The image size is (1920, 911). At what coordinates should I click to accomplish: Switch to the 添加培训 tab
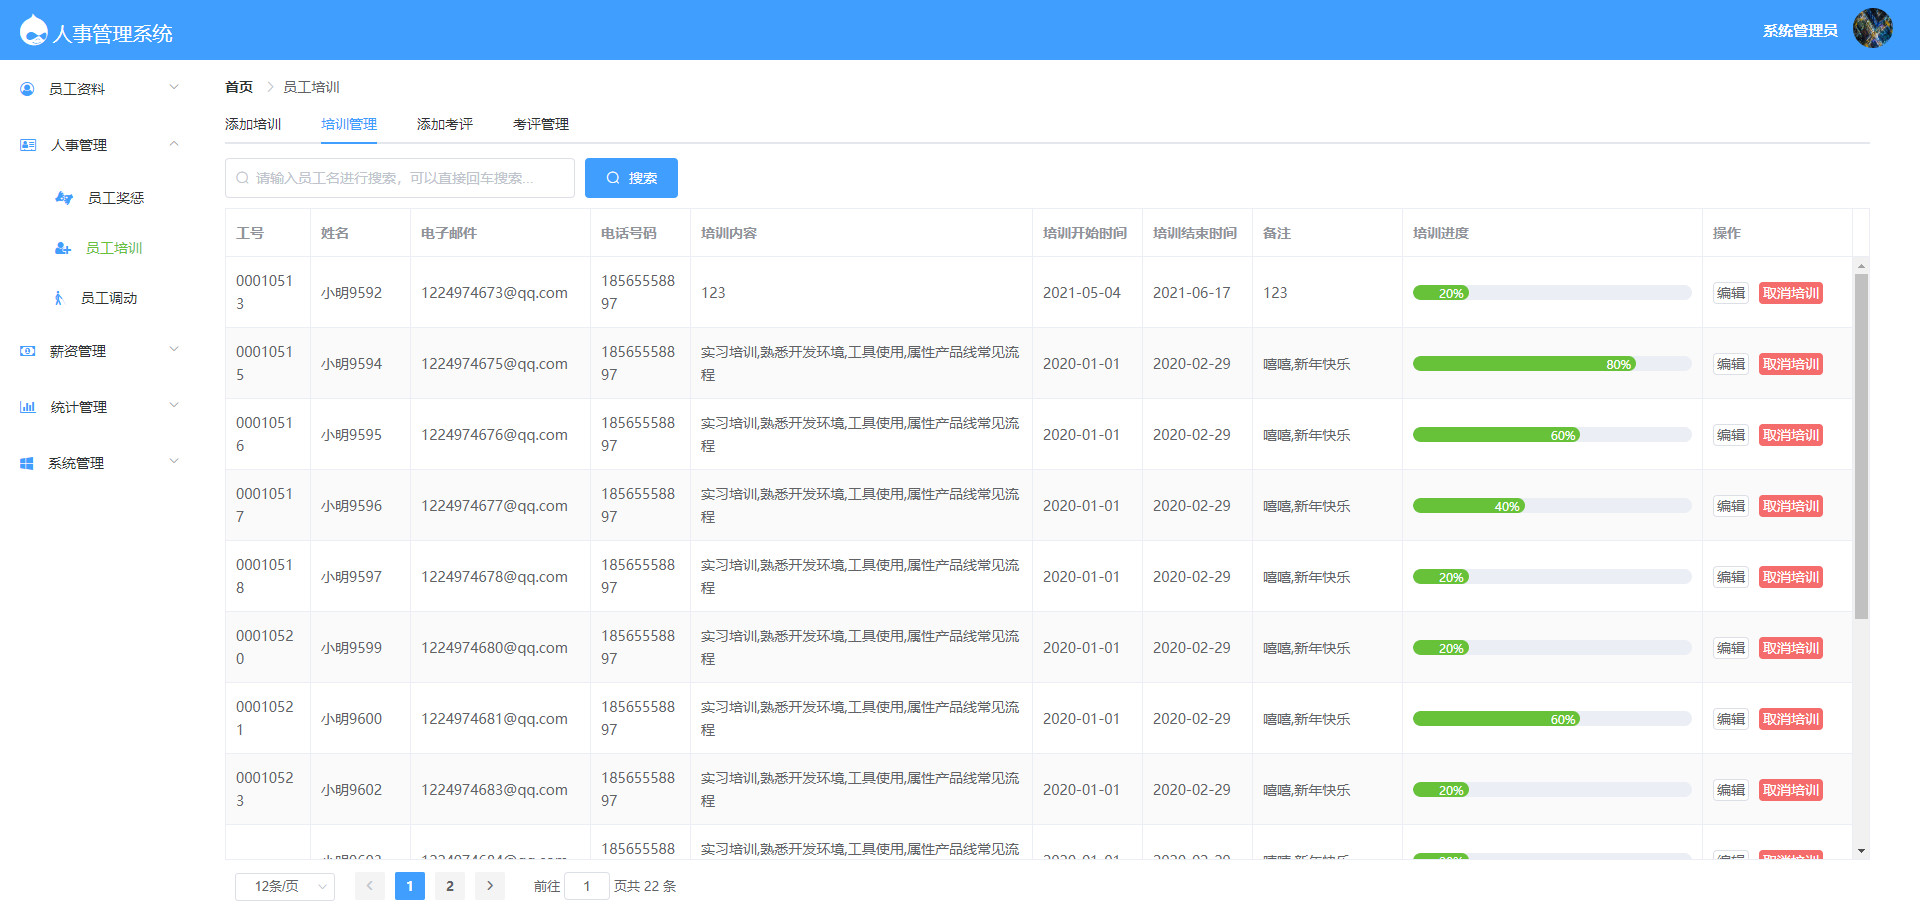coord(253,124)
